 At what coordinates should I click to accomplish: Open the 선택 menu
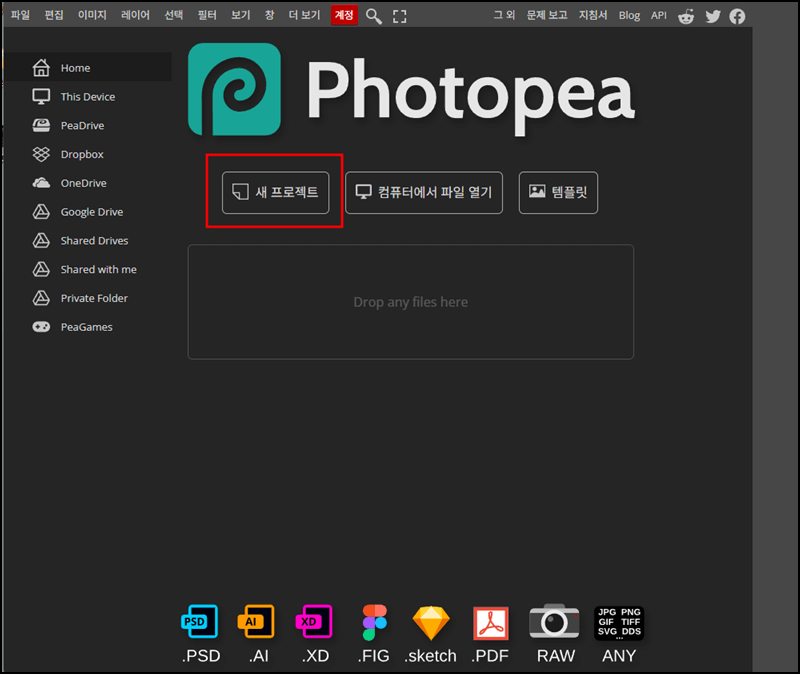tap(173, 15)
